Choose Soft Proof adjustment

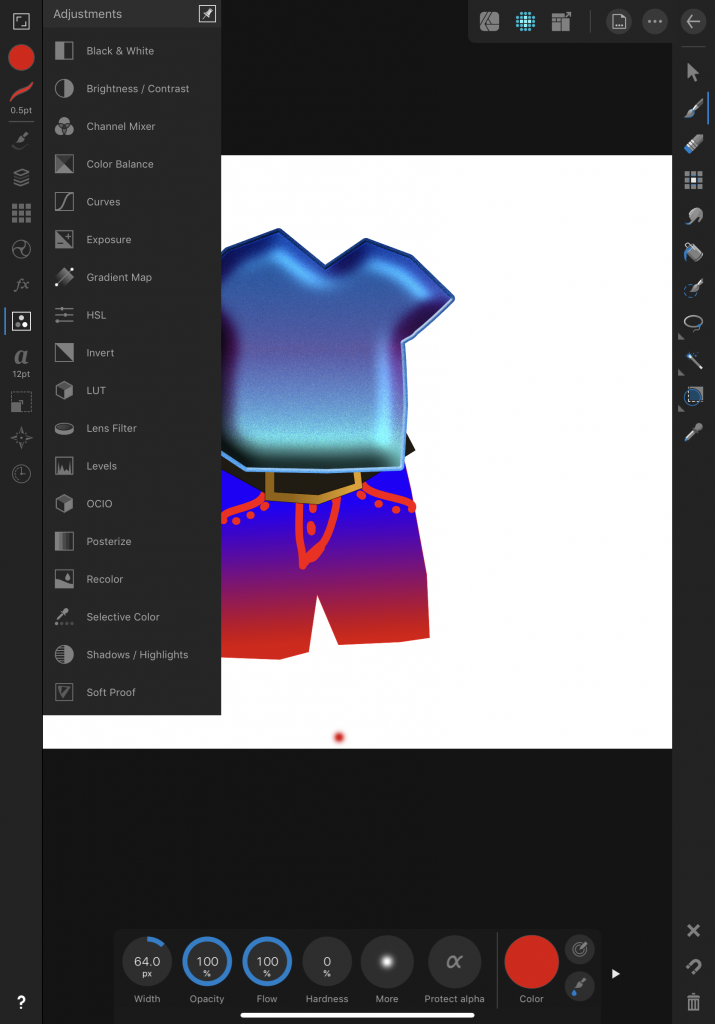132,692
